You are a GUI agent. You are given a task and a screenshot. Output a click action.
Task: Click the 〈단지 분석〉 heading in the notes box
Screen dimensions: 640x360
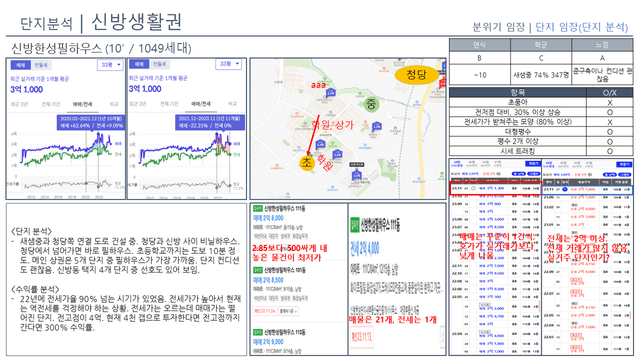click(31, 231)
